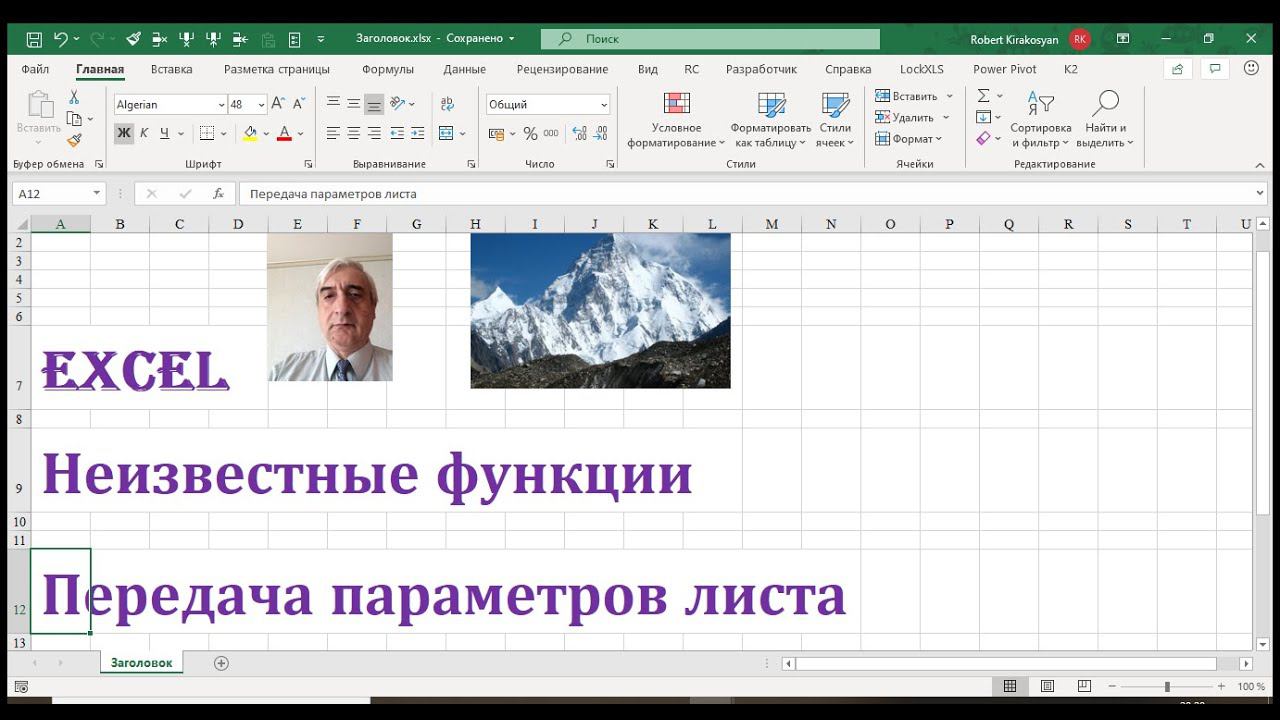Click the Save icon in quick access toolbar
This screenshot has width=1280, height=720.
point(34,39)
